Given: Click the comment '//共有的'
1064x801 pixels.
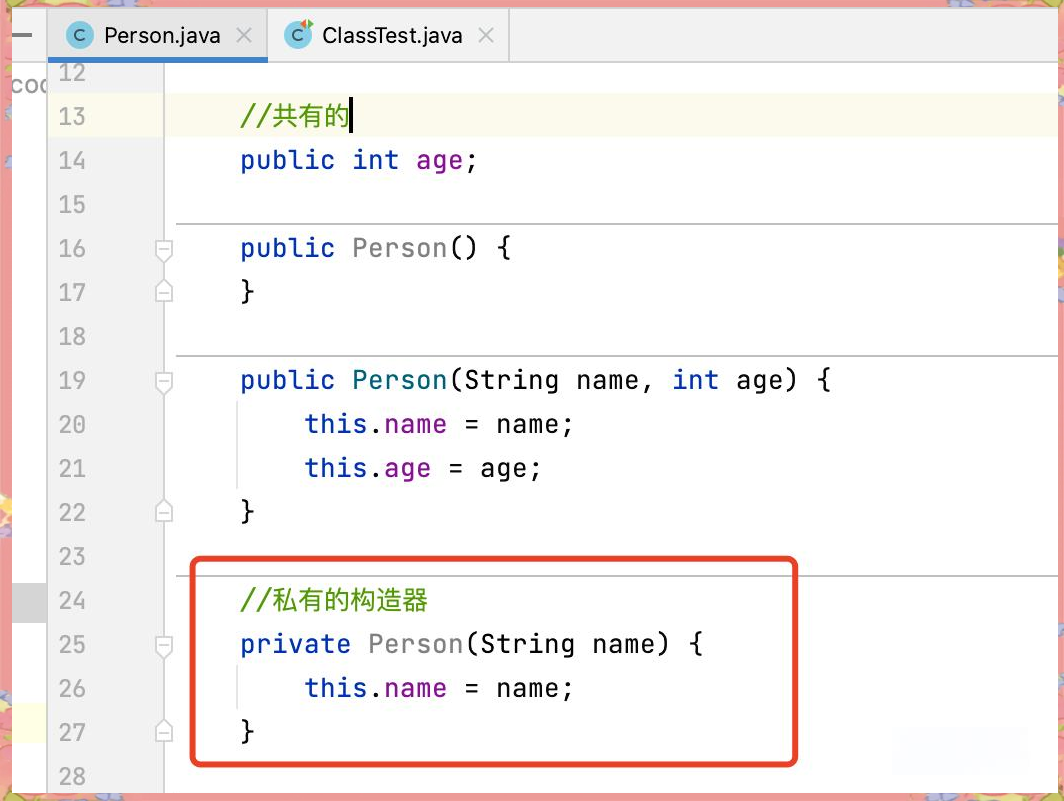Looking at the screenshot, I should (x=294, y=115).
